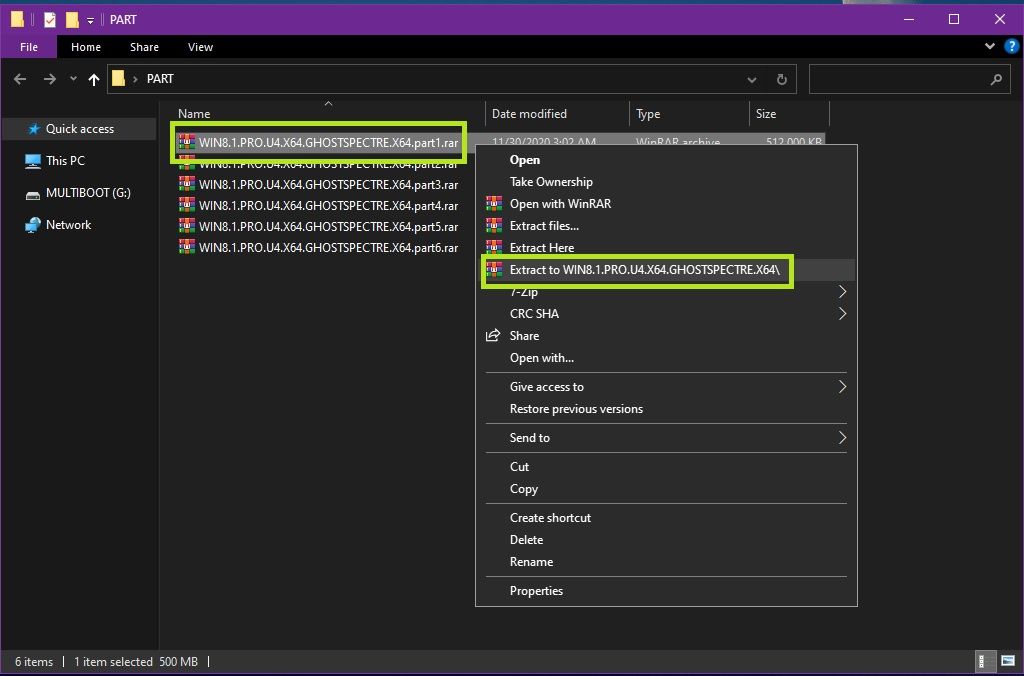Screen dimensions: 1024x676
Task: Click the Properties icon in title bar
Action: coord(50,20)
